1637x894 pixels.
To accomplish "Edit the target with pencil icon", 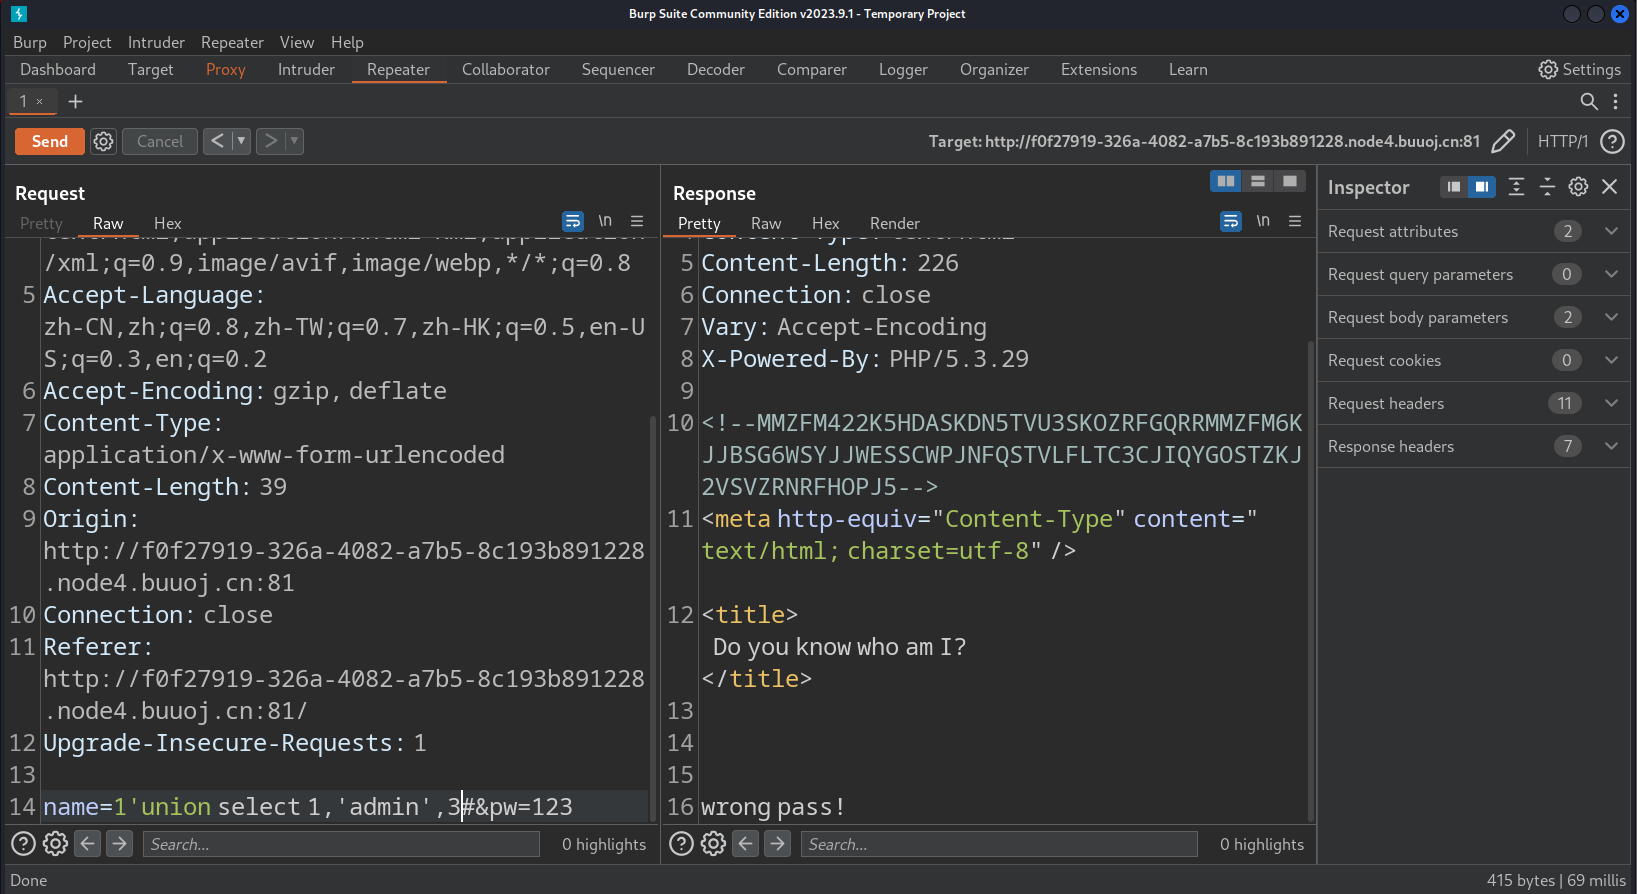I will [x=1503, y=141].
